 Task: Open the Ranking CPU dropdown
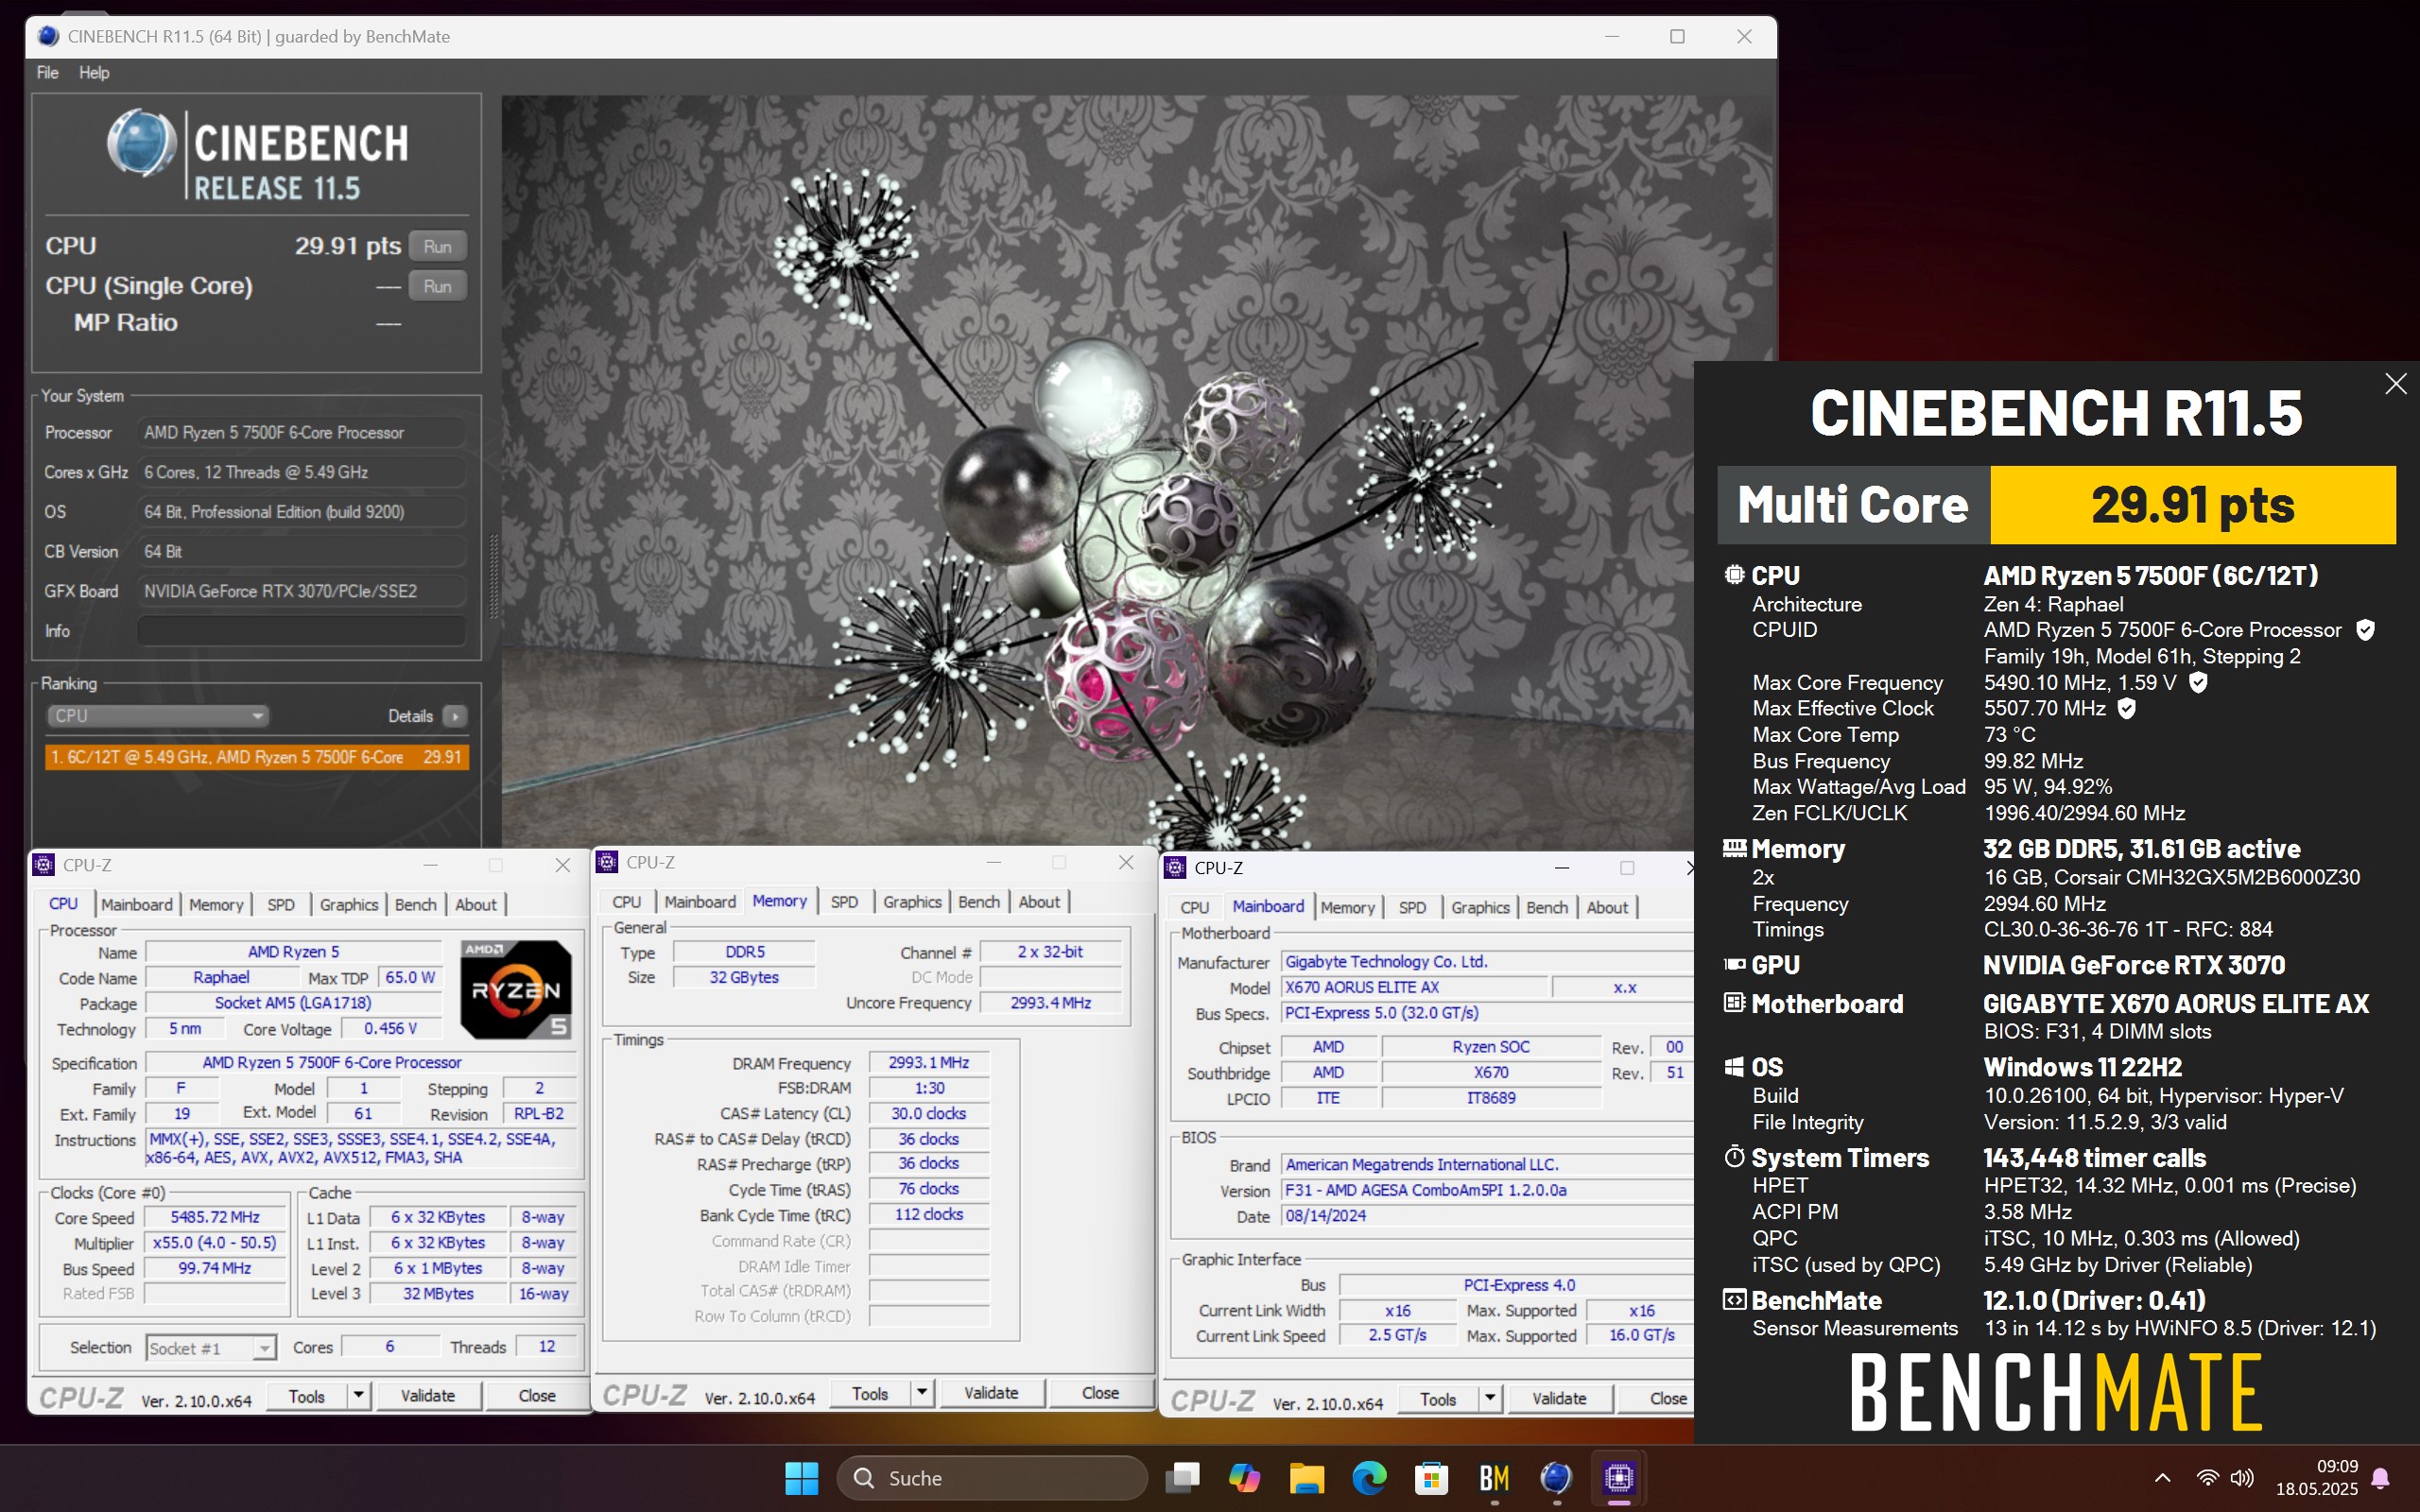coord(158,716)
